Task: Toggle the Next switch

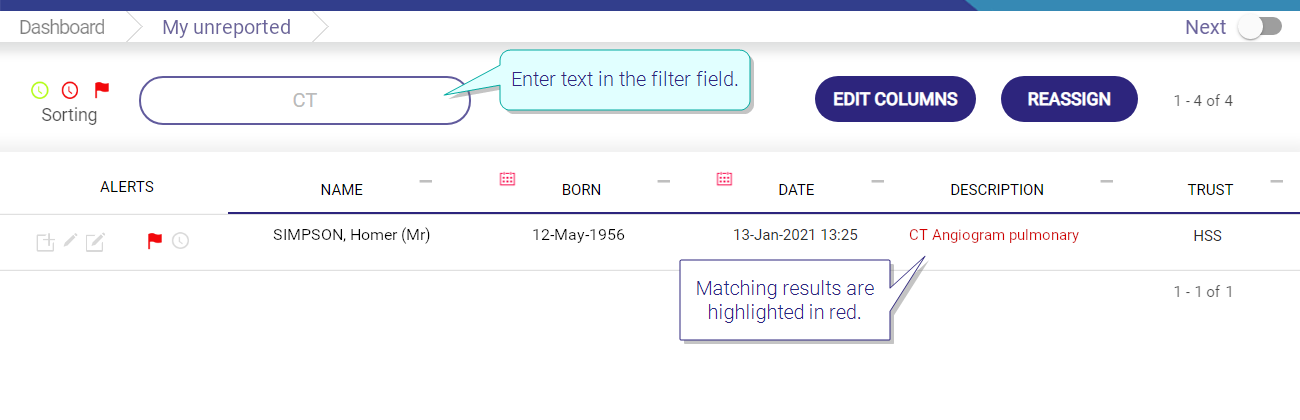Action: 1259,27
